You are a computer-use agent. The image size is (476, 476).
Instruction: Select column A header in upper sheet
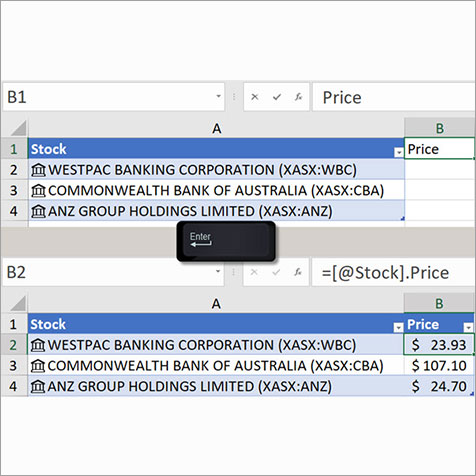pos(216,128)
